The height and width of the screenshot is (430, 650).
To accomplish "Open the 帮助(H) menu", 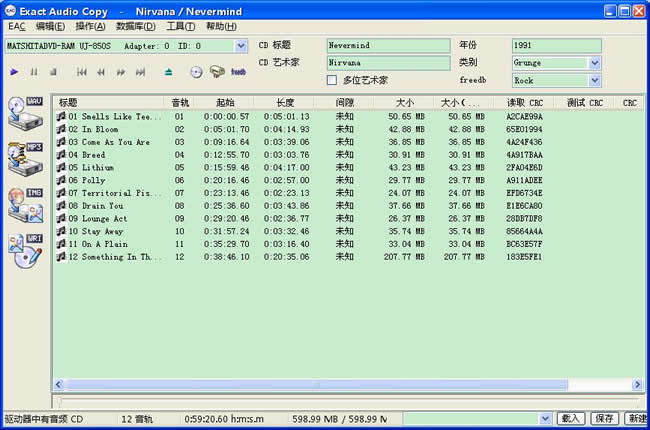I will click(x=221, y=27).
